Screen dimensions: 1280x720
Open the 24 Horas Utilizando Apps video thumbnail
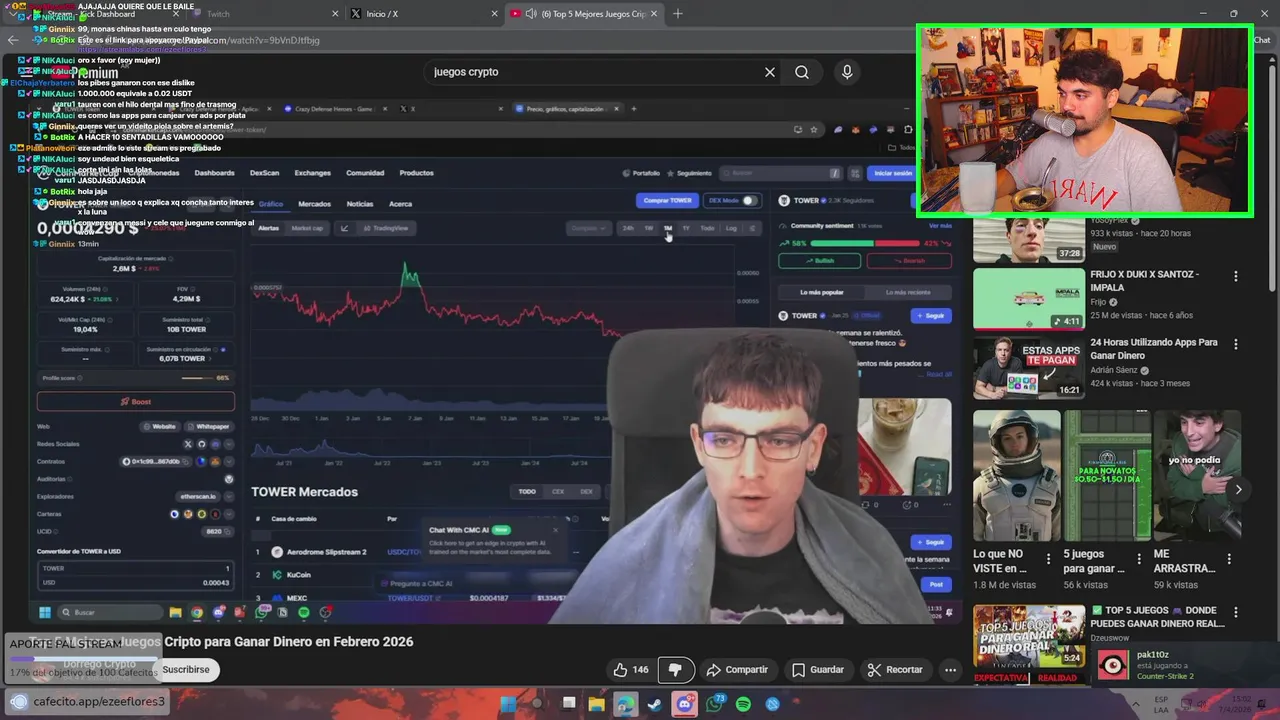(x=1029, y=367)
